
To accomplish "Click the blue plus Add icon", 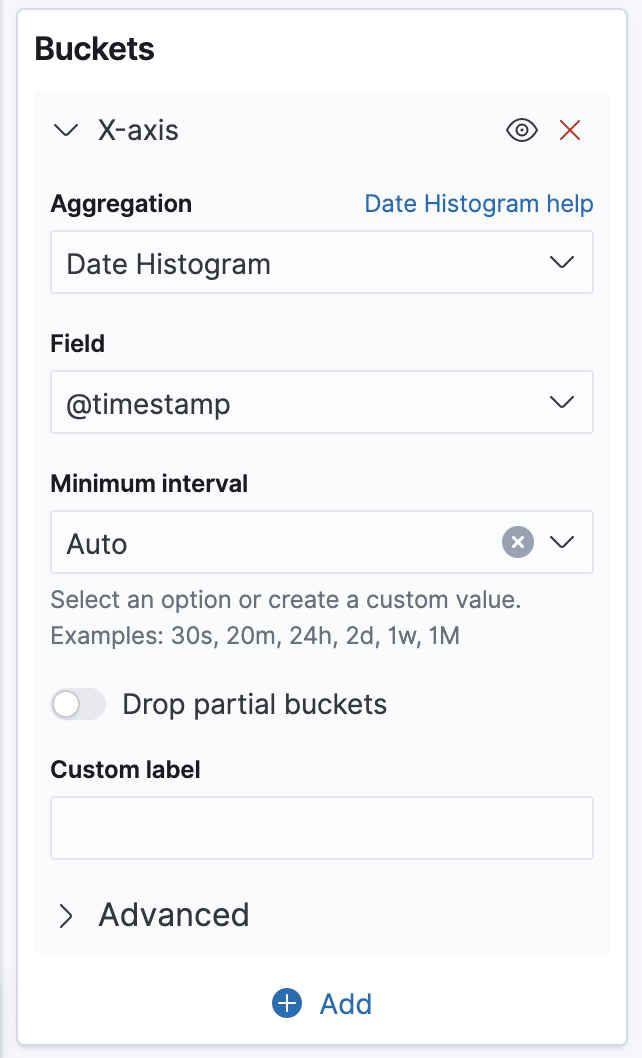I will coord(287,1003).
